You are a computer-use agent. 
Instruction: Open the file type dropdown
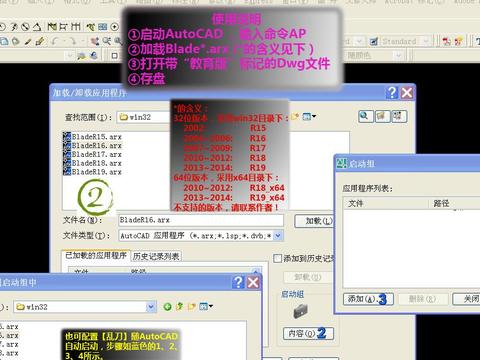pos(278,236)
